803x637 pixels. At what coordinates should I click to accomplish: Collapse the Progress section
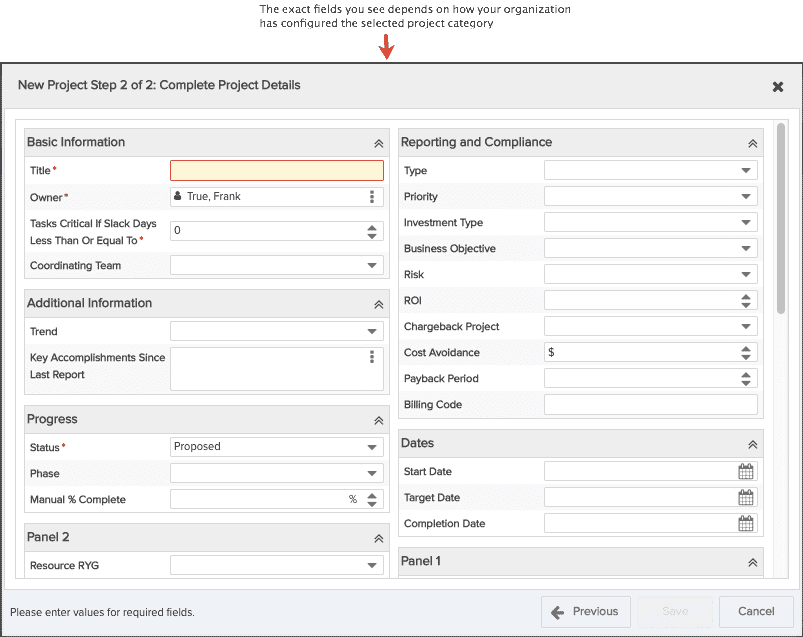point(378,420)
